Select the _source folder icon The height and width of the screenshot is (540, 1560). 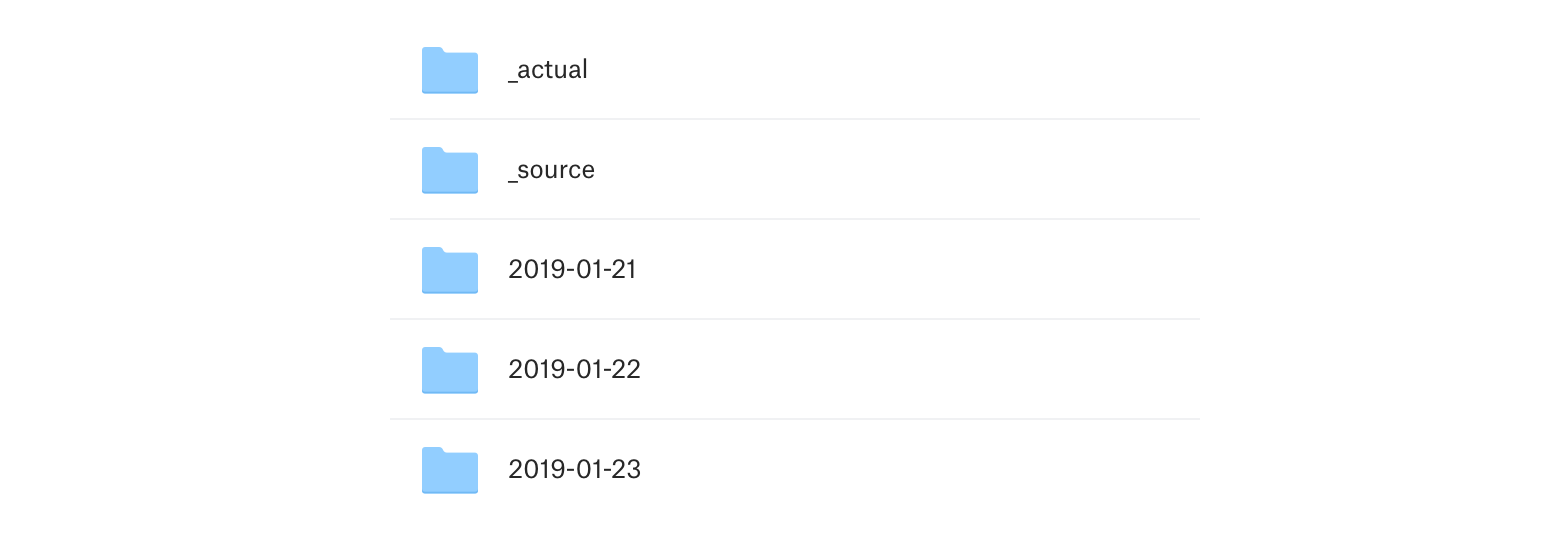(449, 170)
